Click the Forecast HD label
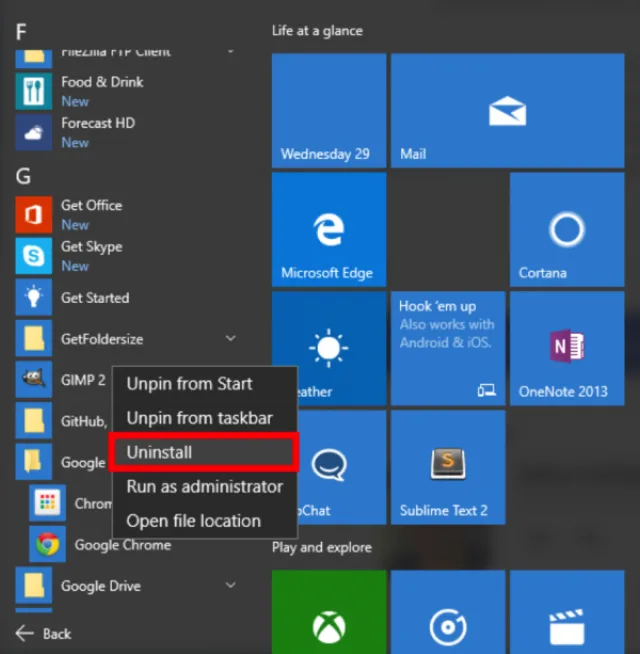Image resolution: width=640 pixels, height=654 pixels. point(98,123)
